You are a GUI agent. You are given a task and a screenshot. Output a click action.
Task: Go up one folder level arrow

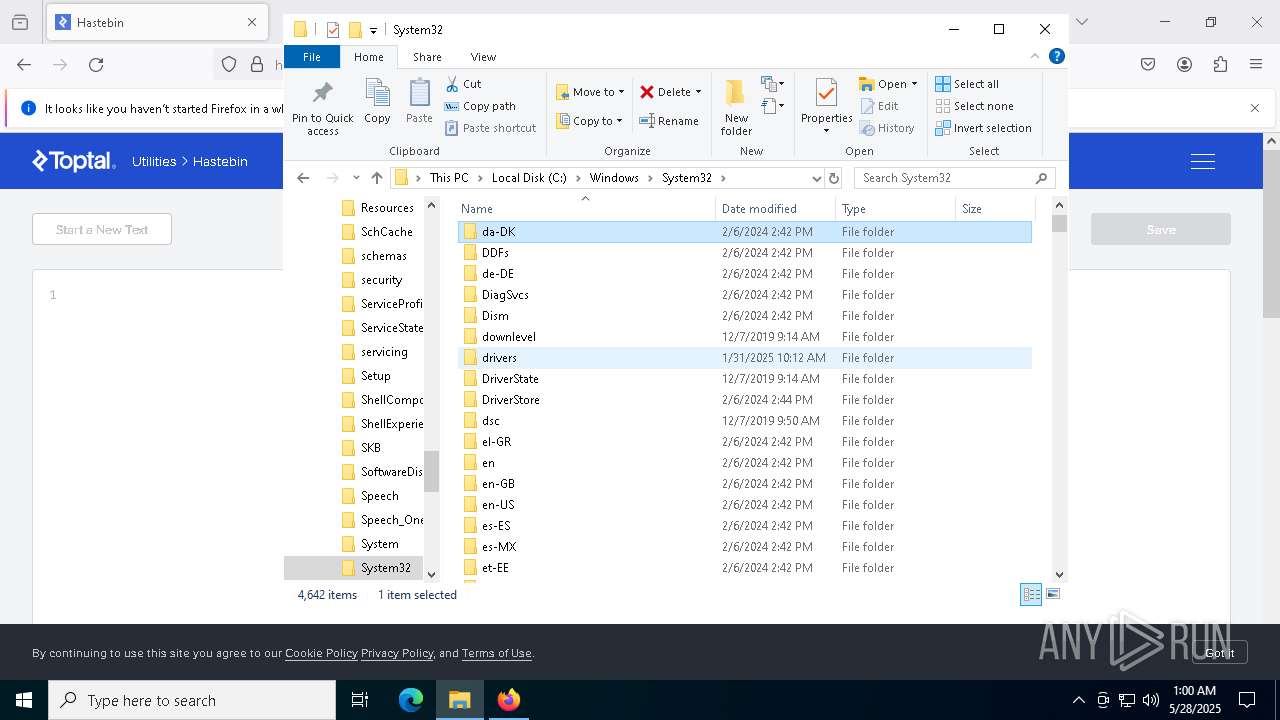376,178
